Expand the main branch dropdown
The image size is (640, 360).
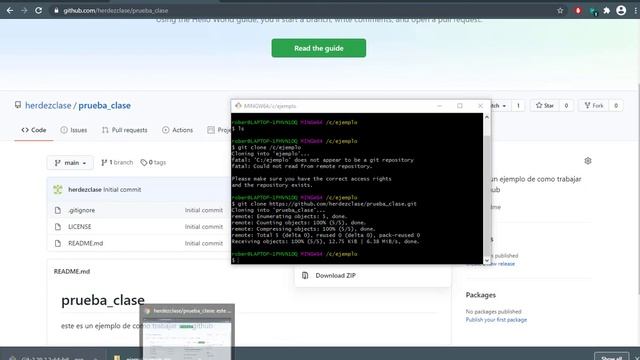click(70, 162)
